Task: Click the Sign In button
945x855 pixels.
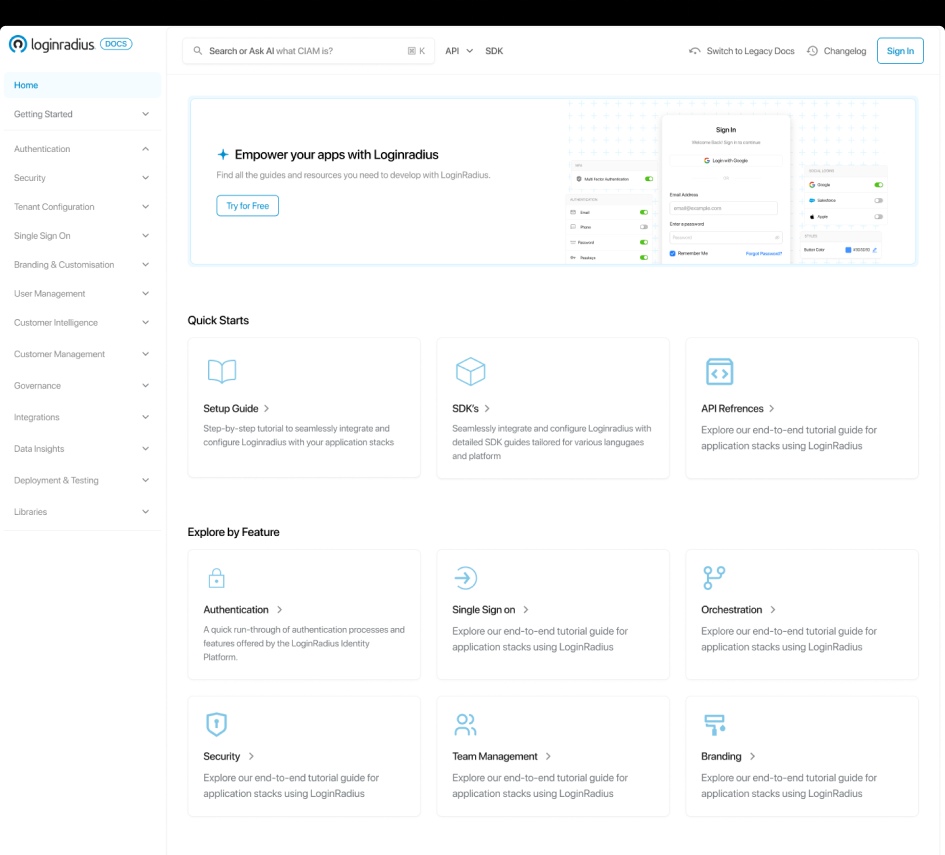Action: click(x=900, y=51)
